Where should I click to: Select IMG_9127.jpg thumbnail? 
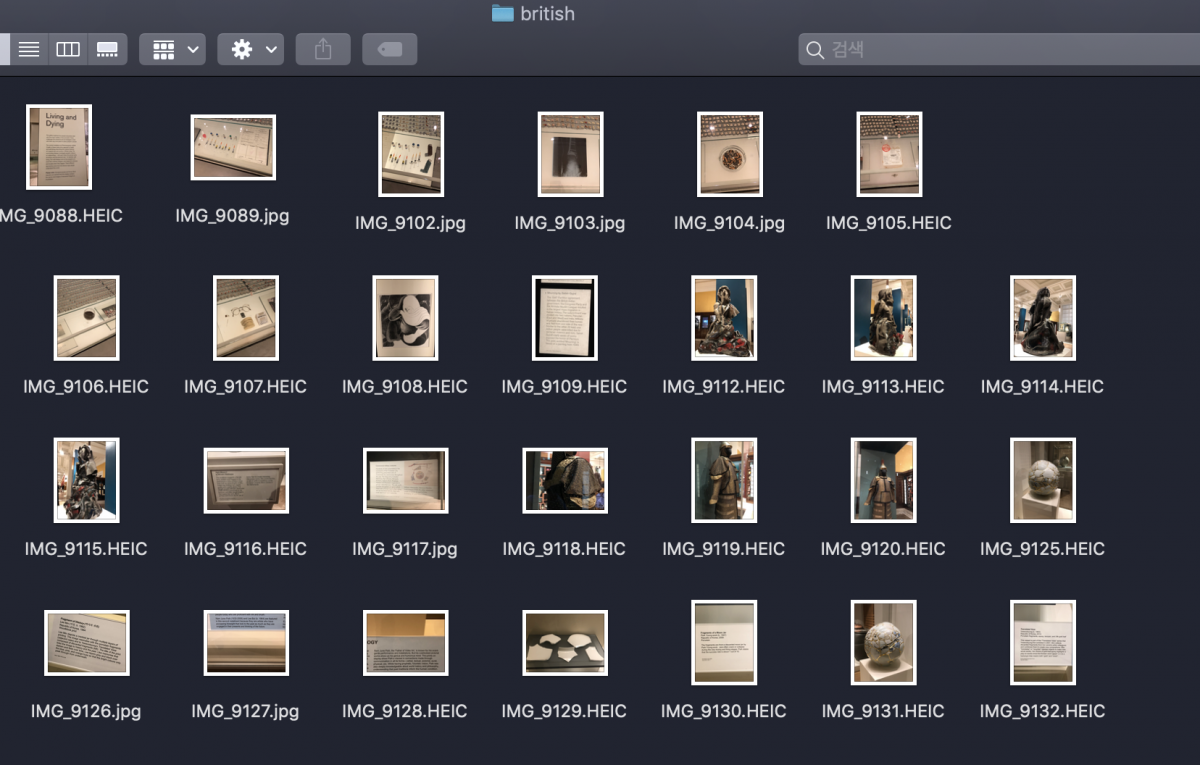click(246, 643)
